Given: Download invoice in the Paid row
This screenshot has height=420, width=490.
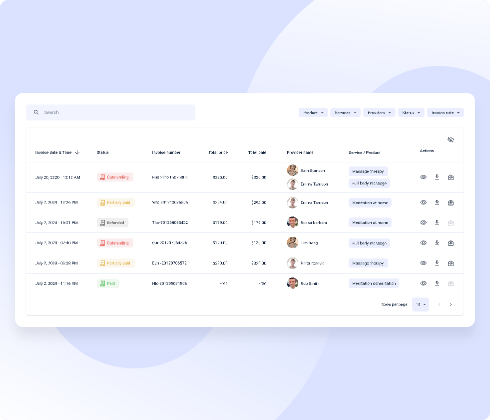Looking at the screenshot, I should click(437, 283).
